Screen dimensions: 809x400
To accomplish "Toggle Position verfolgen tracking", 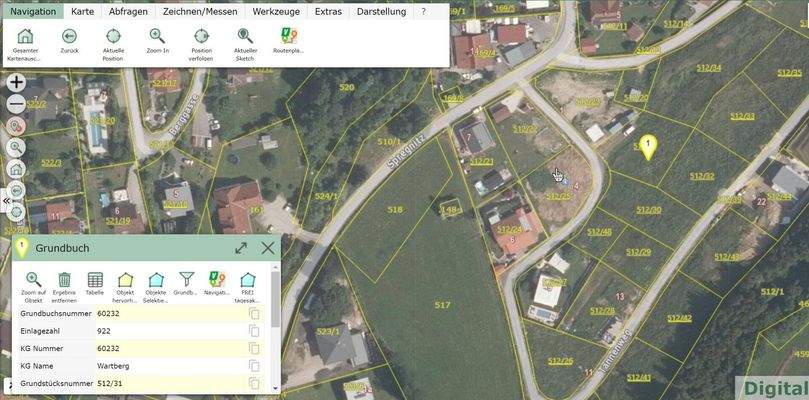I will 201,37.
